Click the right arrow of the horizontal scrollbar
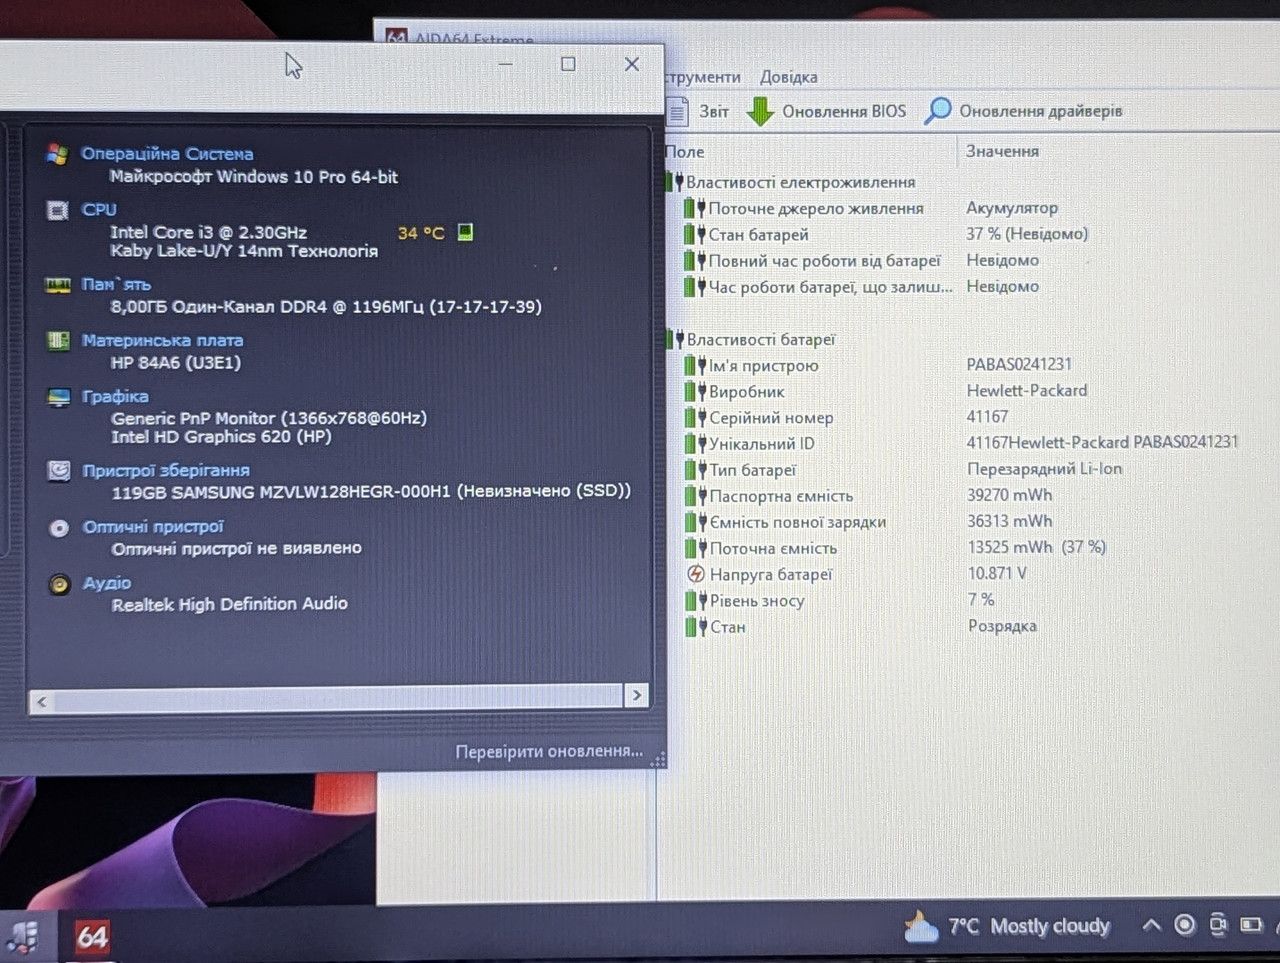1280x963 pixels. [637, 695]
